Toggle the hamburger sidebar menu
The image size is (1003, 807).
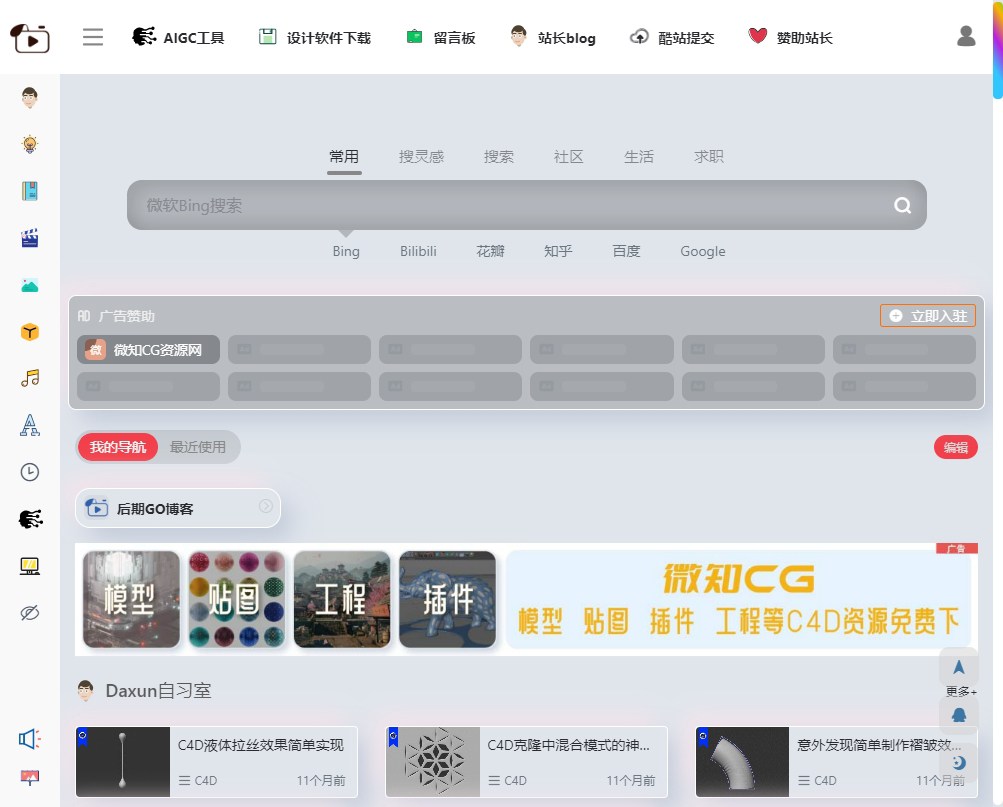93,37
